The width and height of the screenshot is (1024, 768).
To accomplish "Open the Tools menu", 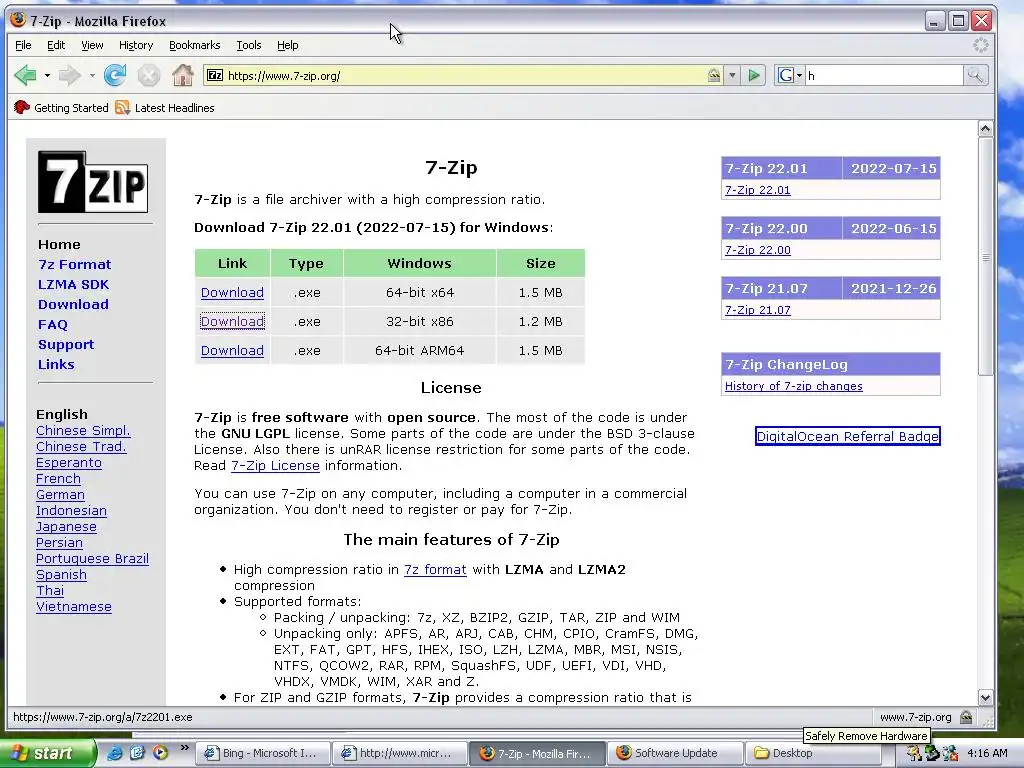I will pos(248,45).
